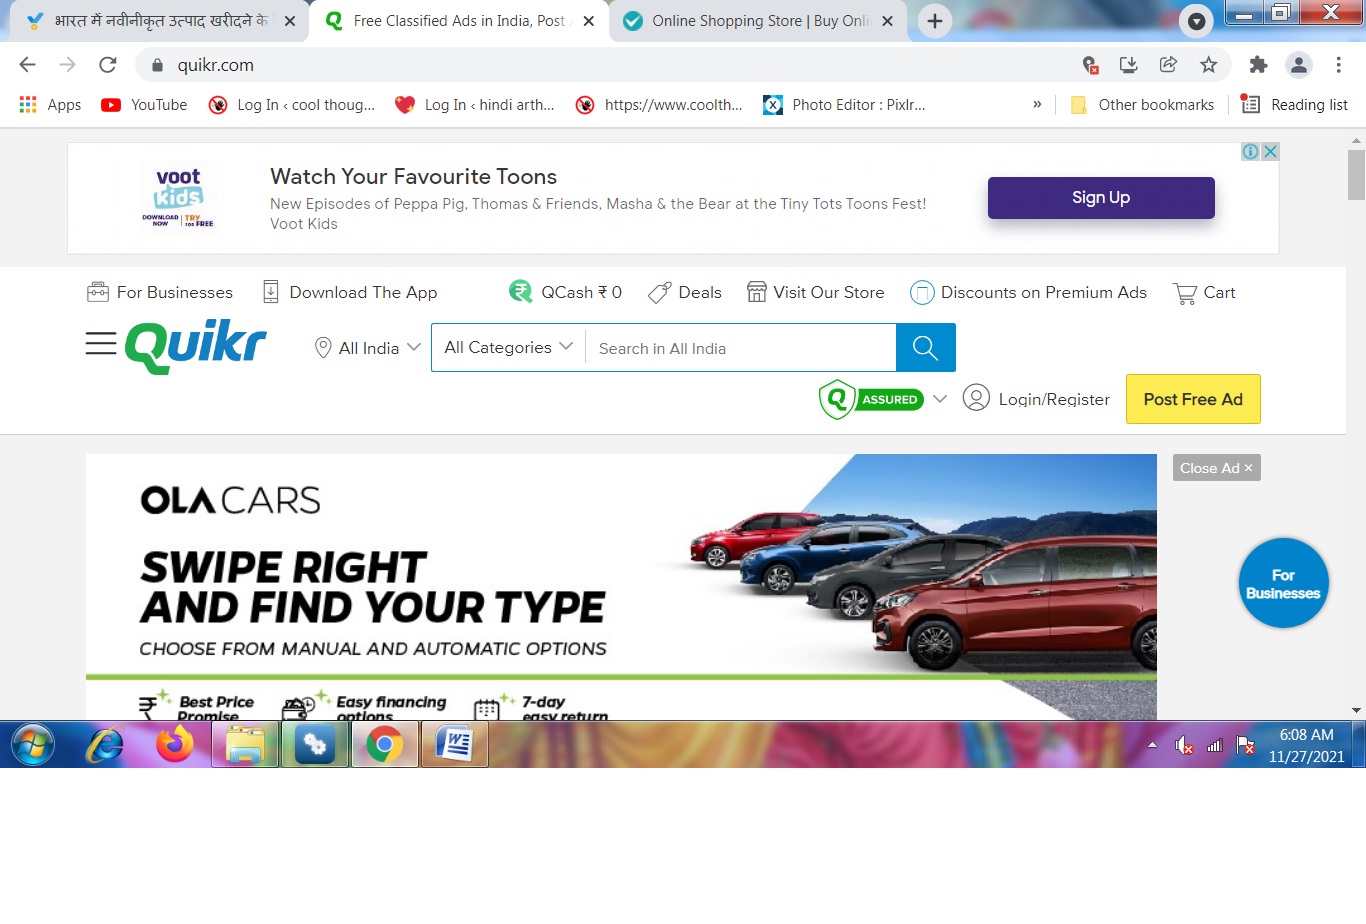Image resolution: width=1366 pixels, height=924 pixels.
Task: Click in the Search in All India field
Action: (740, 348)
